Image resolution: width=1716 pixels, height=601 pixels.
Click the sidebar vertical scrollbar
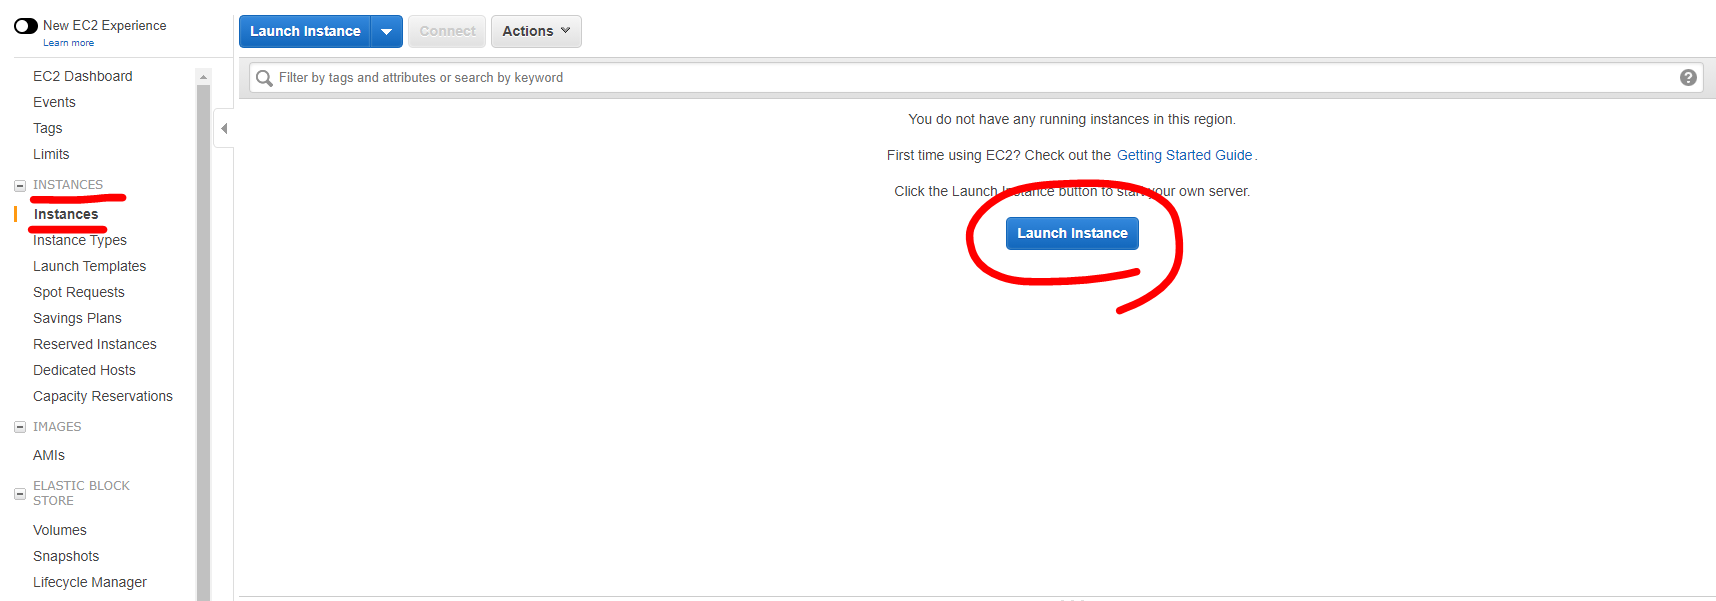click(x=204, y=343)
